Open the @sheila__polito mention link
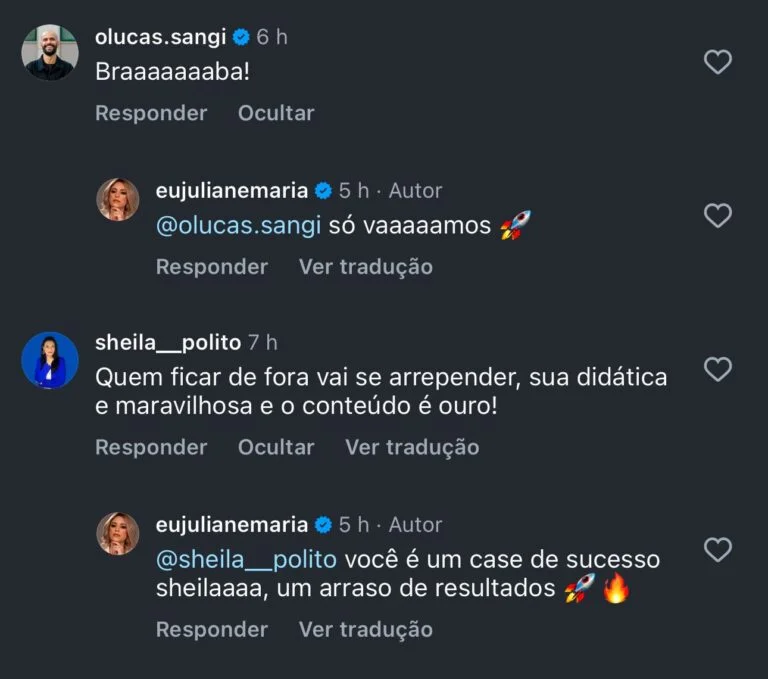The width and height of the screenshot is (768, 679). tap(246, 558)
